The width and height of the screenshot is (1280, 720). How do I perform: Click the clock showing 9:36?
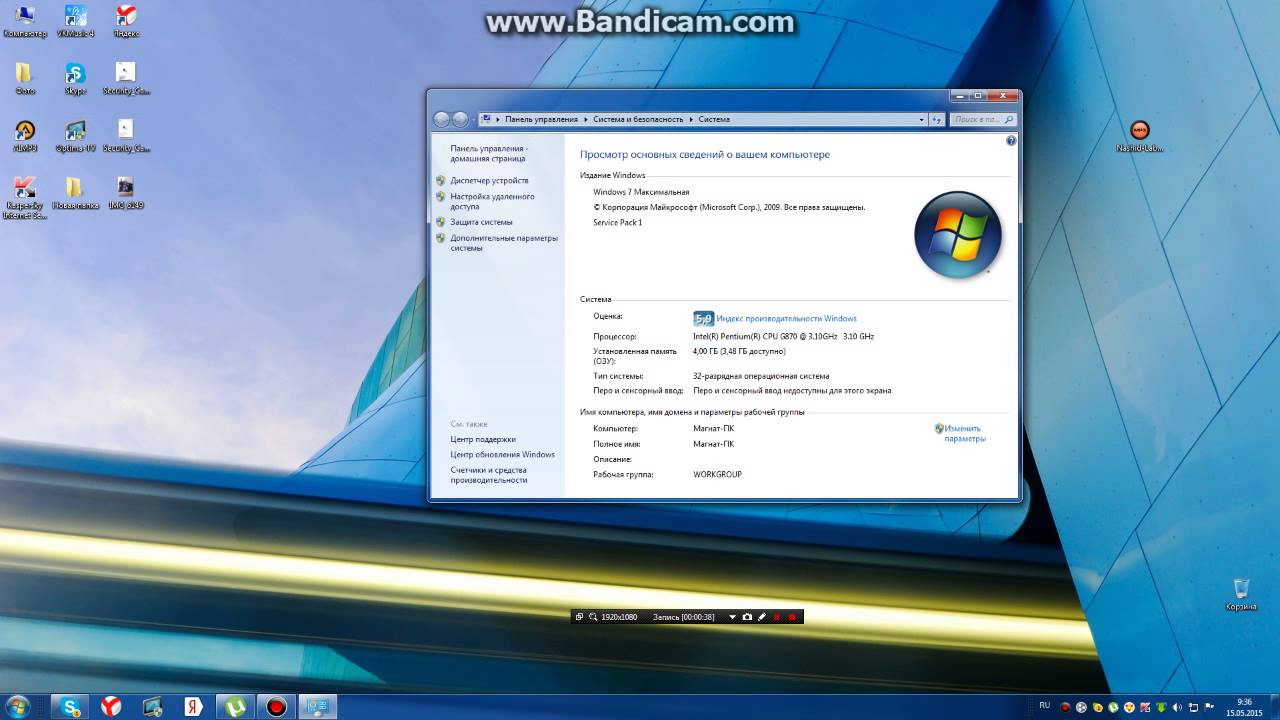[1244, 702]
